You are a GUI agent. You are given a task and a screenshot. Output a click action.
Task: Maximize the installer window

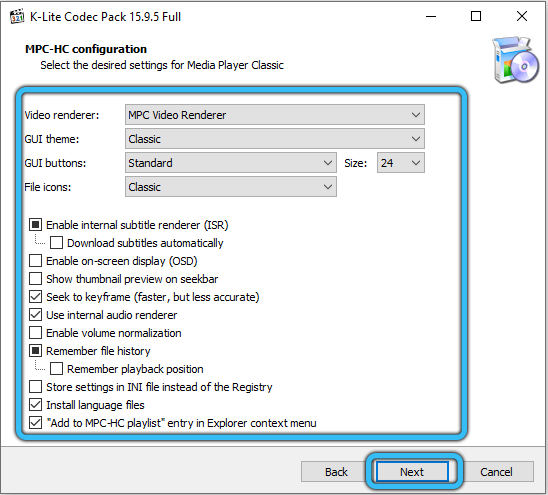tap(476, 16)
